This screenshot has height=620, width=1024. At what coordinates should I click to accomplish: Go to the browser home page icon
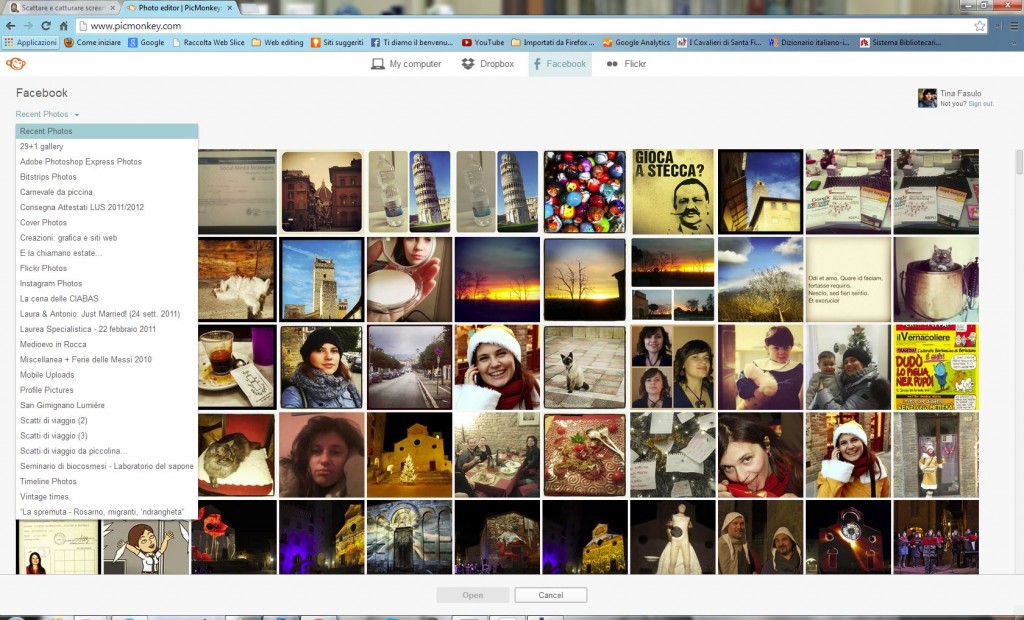[63, 25]
